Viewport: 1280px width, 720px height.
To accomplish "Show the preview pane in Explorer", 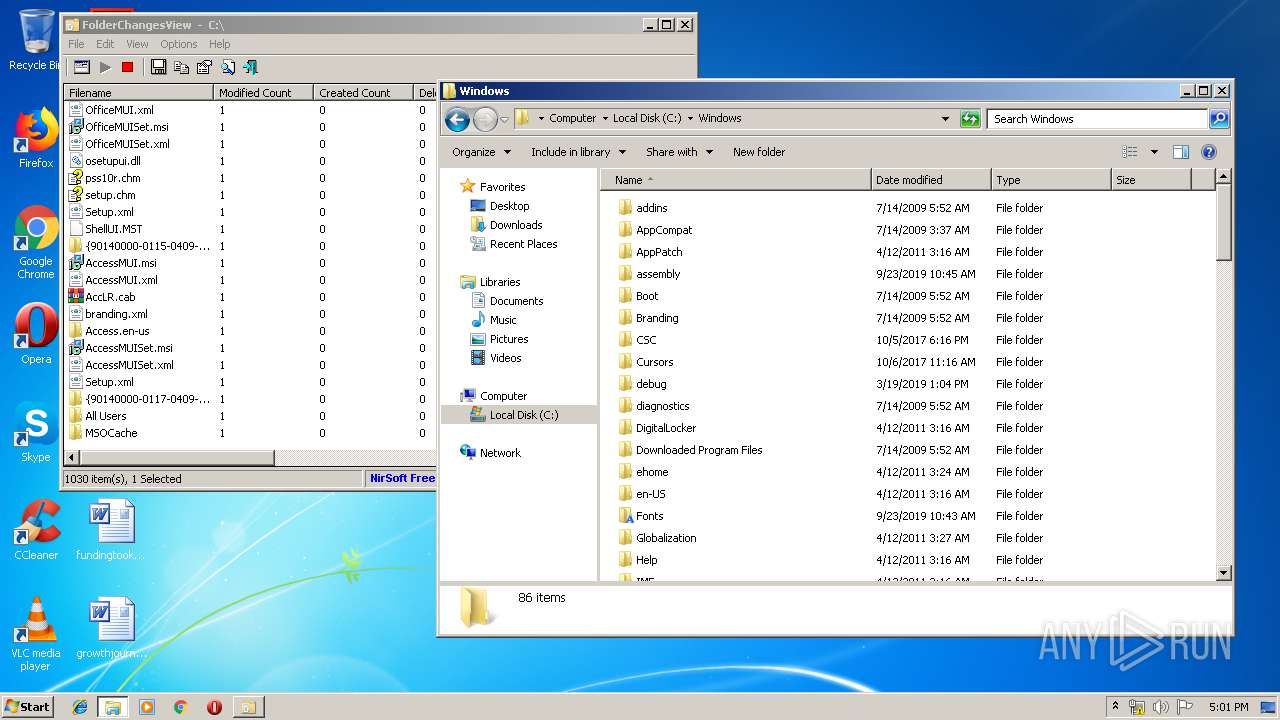I will 1180,152.
